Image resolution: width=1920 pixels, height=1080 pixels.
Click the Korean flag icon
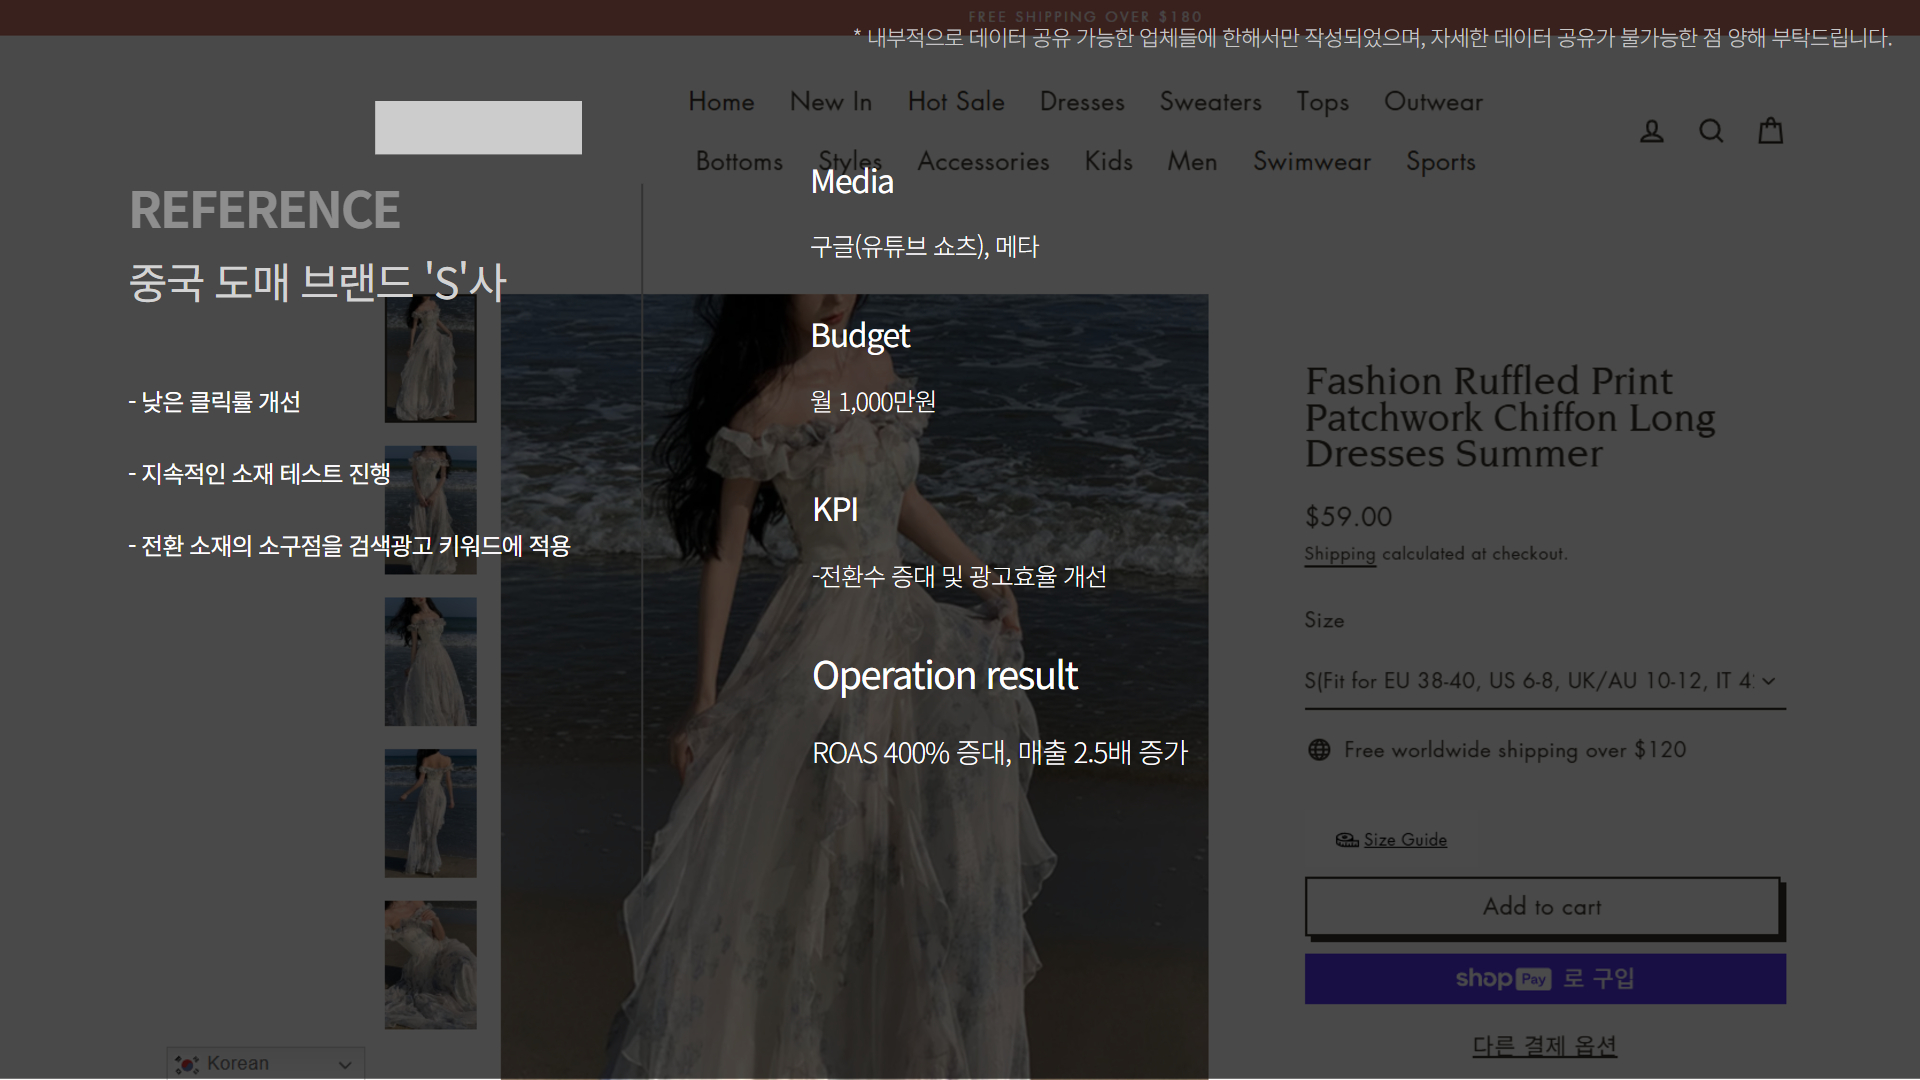coord(187,1064)
